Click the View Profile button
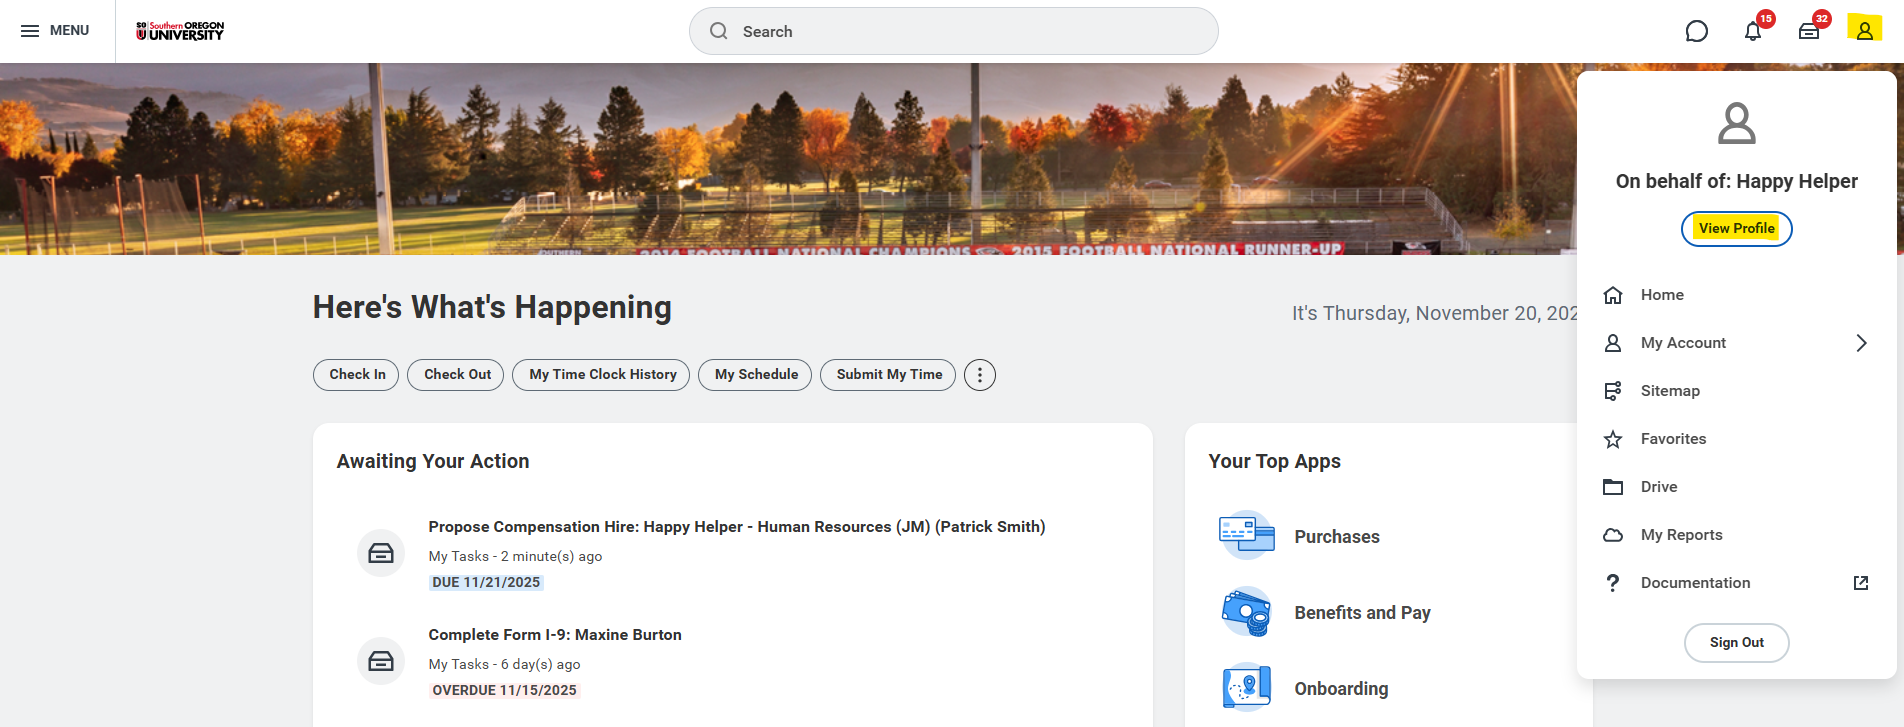1904x727 pixels. 1736,229
